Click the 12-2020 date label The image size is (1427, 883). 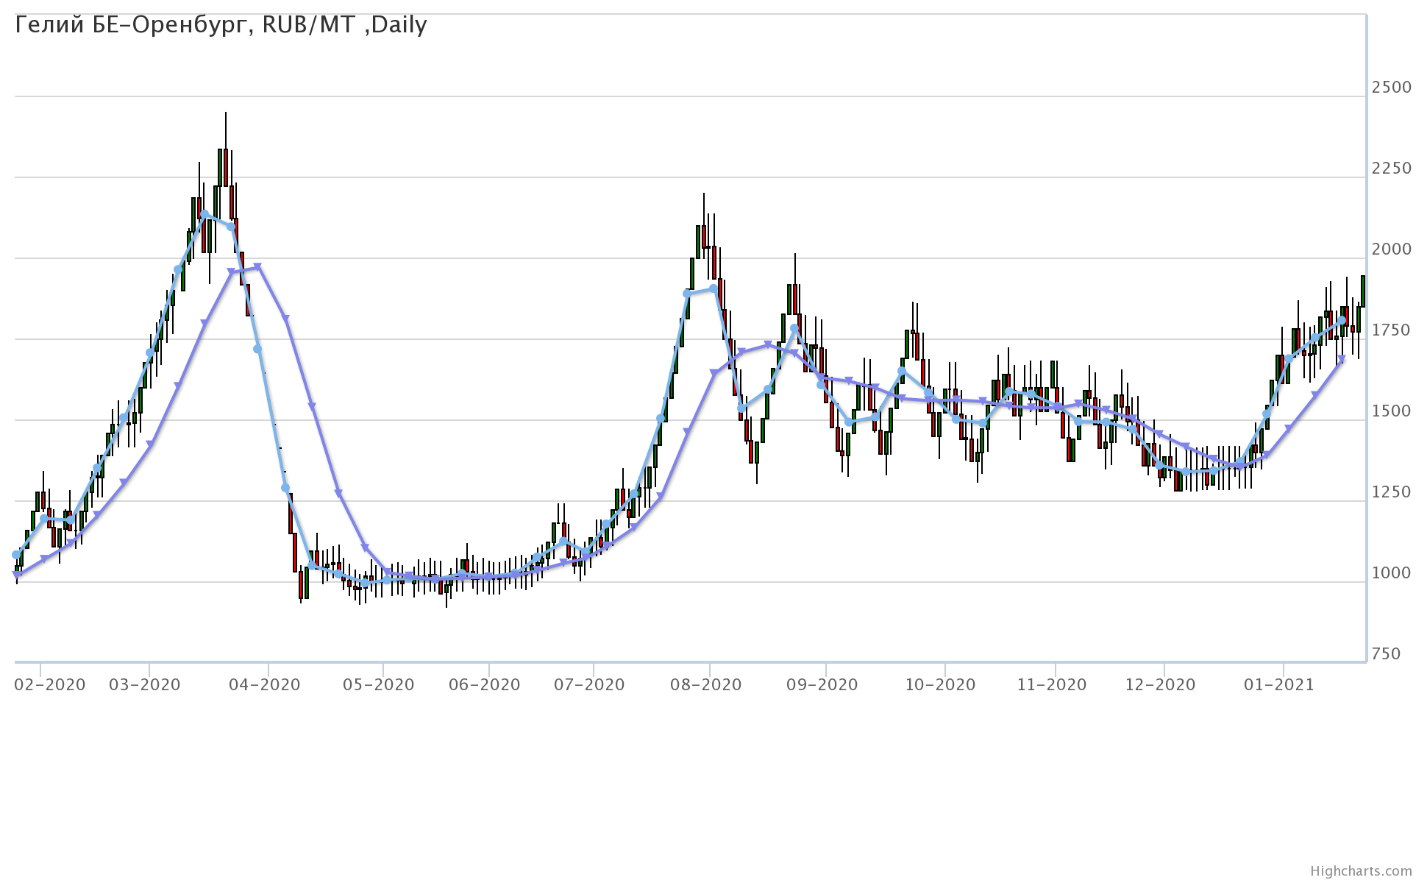[1160, 685]
